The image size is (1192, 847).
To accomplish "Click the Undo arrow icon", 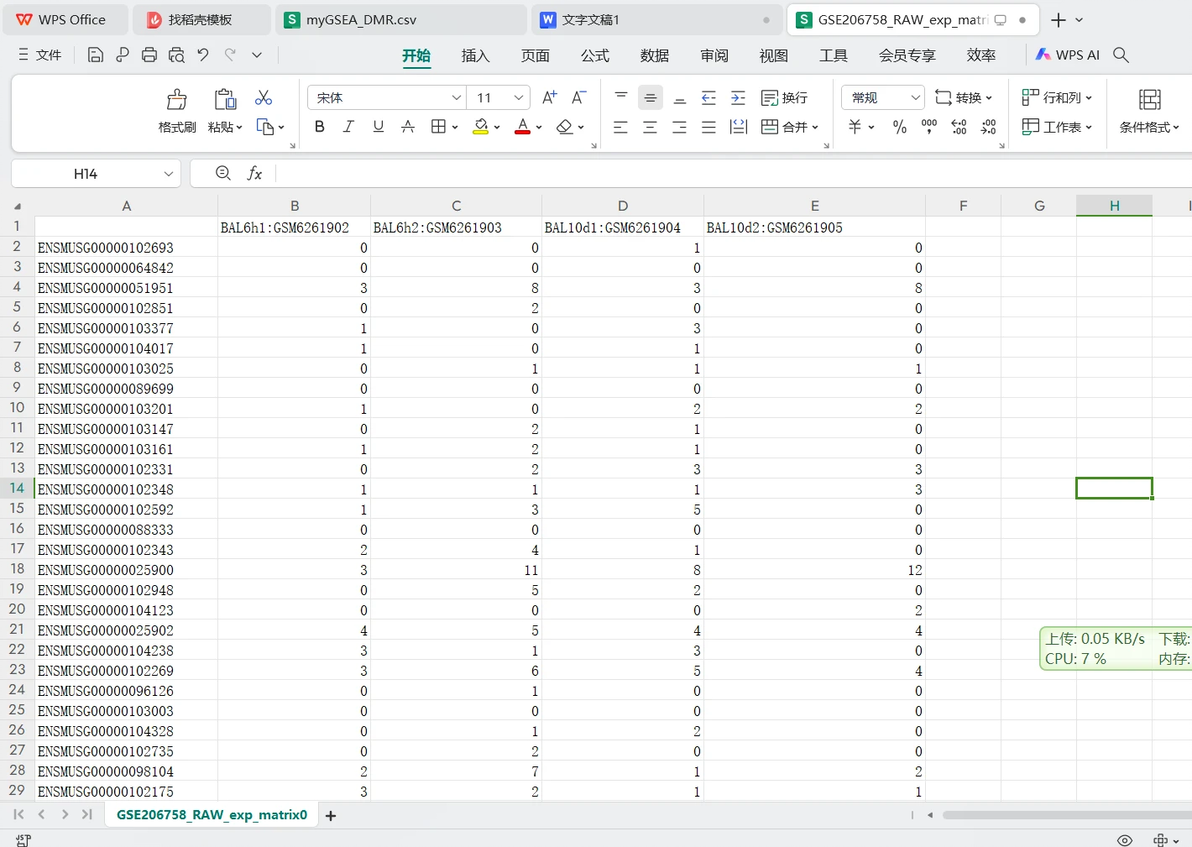I will [x=203, y=55].
